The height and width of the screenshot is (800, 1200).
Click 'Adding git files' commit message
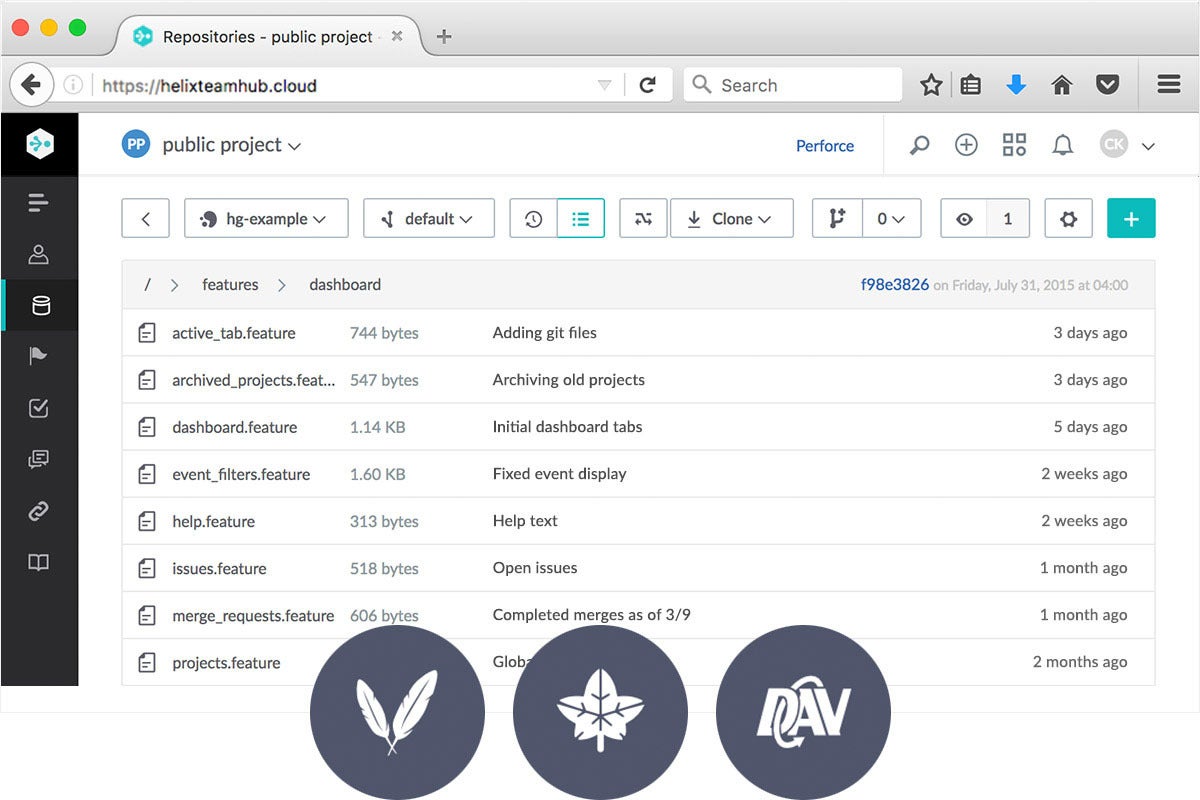[x=545, y=333]
